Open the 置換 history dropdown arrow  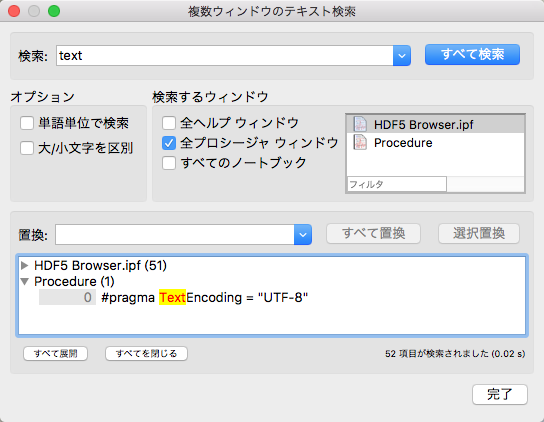click(x=303, y=235)
